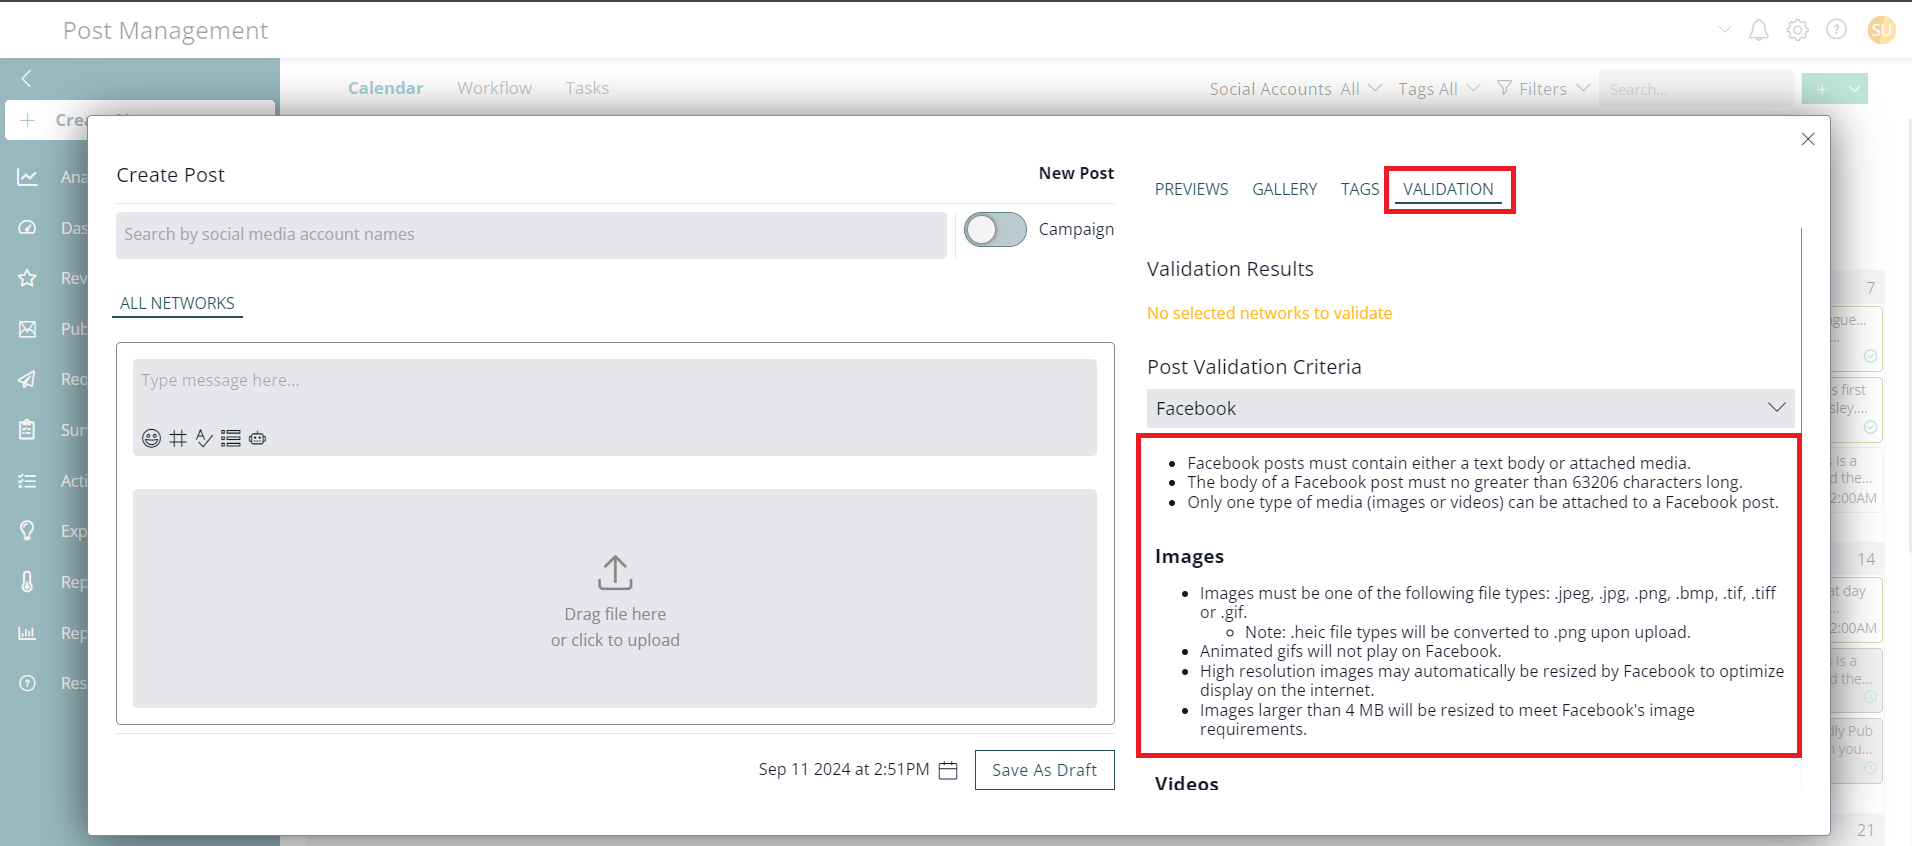Viewport: 1912px width, 846px height.
Task: Click the upload arrow icon
Action: [x=615, y=573]
